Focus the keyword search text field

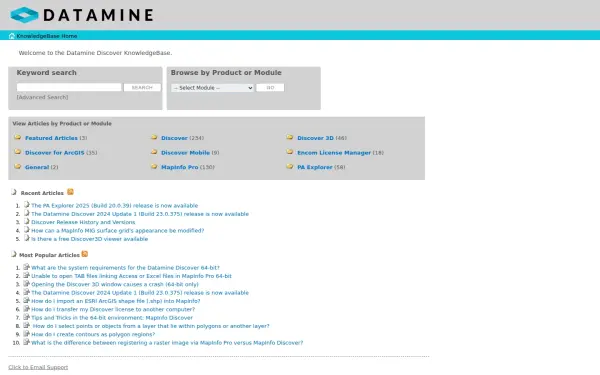[69, 87]
